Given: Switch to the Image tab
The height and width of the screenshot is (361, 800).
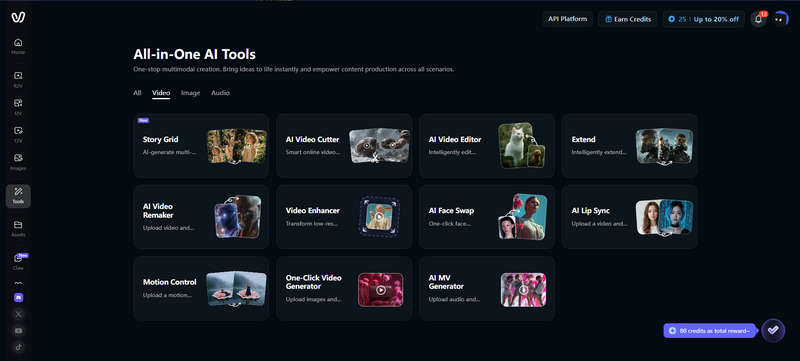Looking at the screenshot, I should tap(190, 93).
